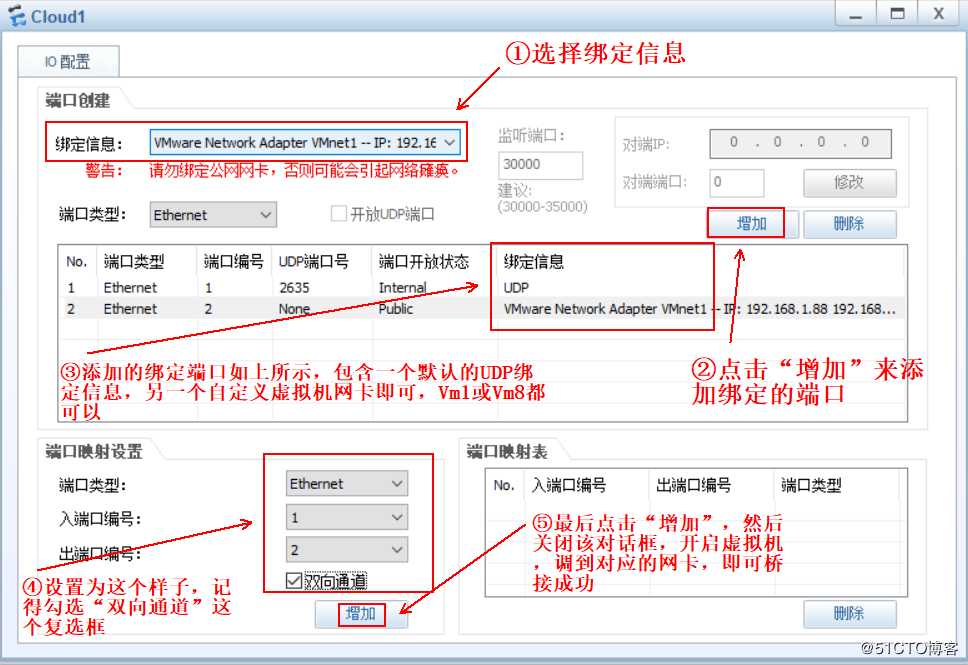Image resolution: width=968 pixels, height=665 pixels.
Task: Click the 绑定信息 column header
Action: [533, 262]
